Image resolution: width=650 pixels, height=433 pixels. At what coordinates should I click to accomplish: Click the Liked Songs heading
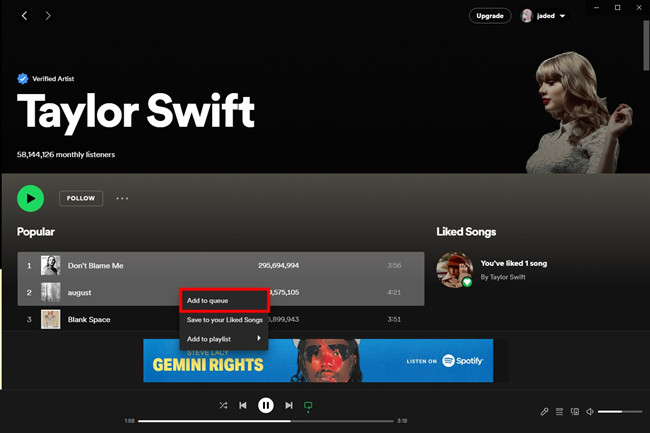(x=466, y=232)
